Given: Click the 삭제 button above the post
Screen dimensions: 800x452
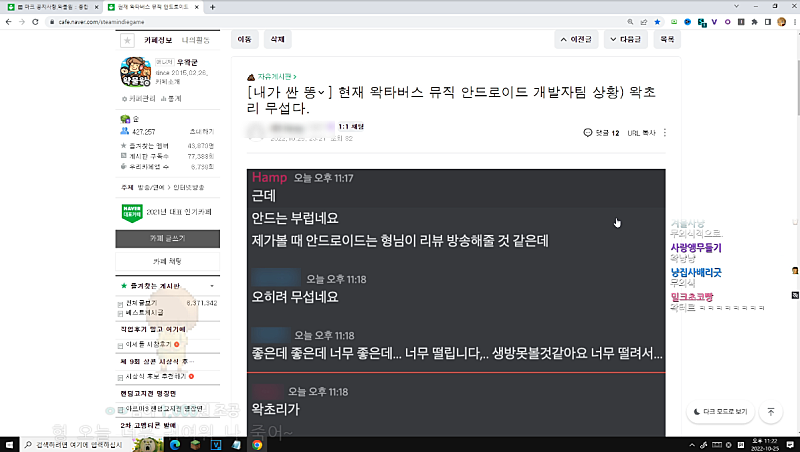Looking at the screenshot, I should point(278,39).
